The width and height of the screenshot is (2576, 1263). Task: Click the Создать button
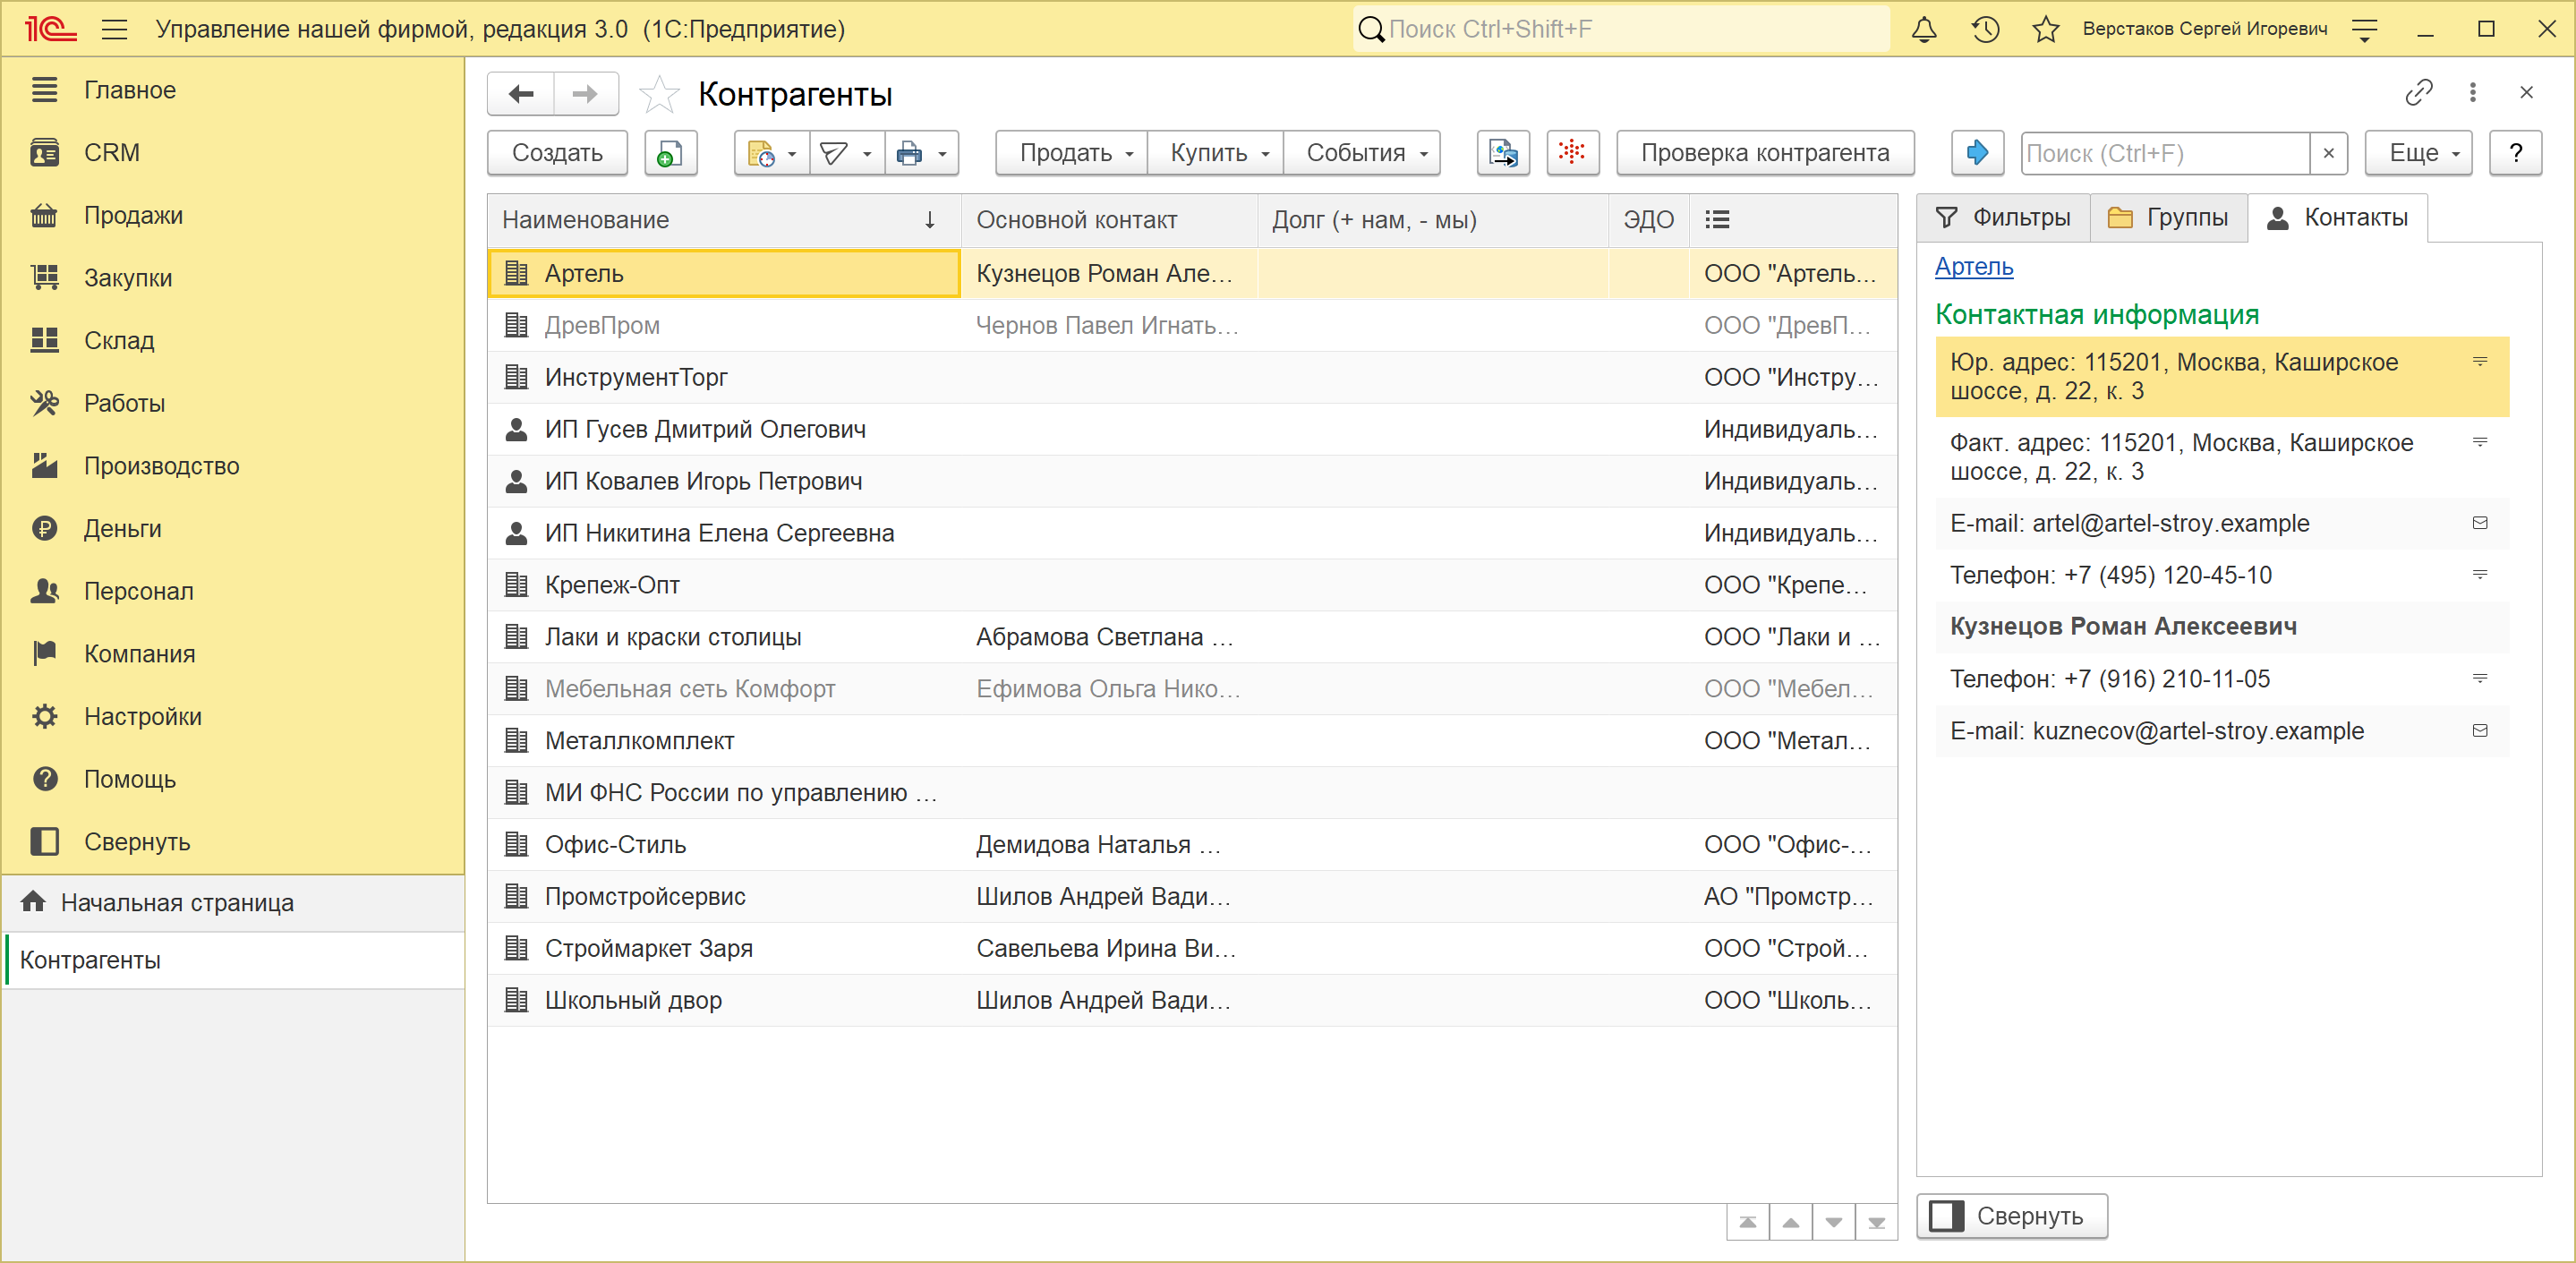[557, 153]
